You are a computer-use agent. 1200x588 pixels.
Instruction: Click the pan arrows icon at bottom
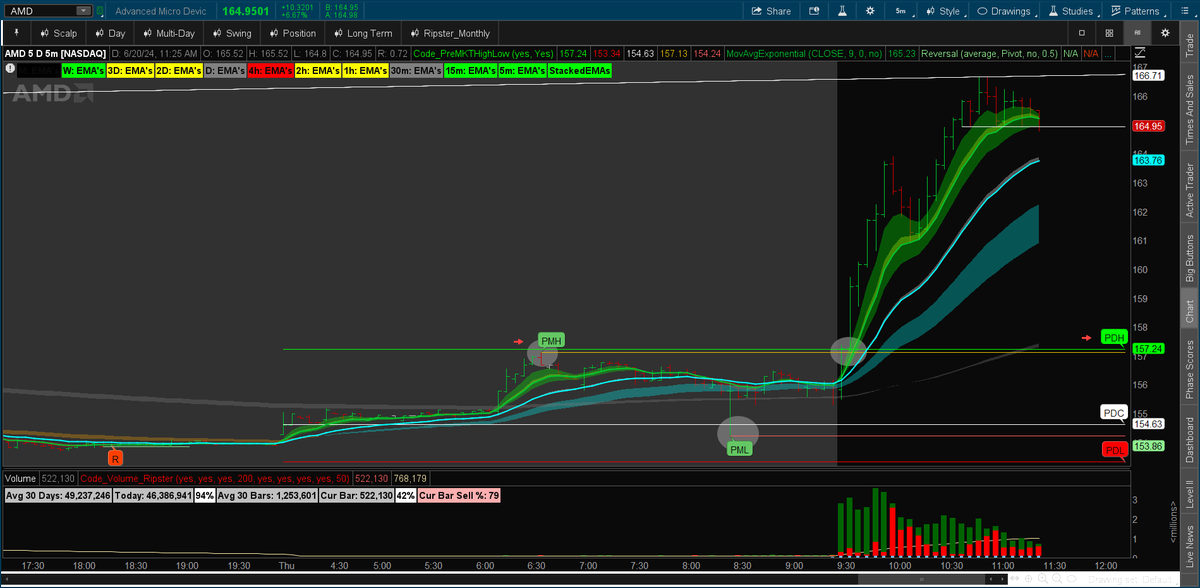(1014, 579)
